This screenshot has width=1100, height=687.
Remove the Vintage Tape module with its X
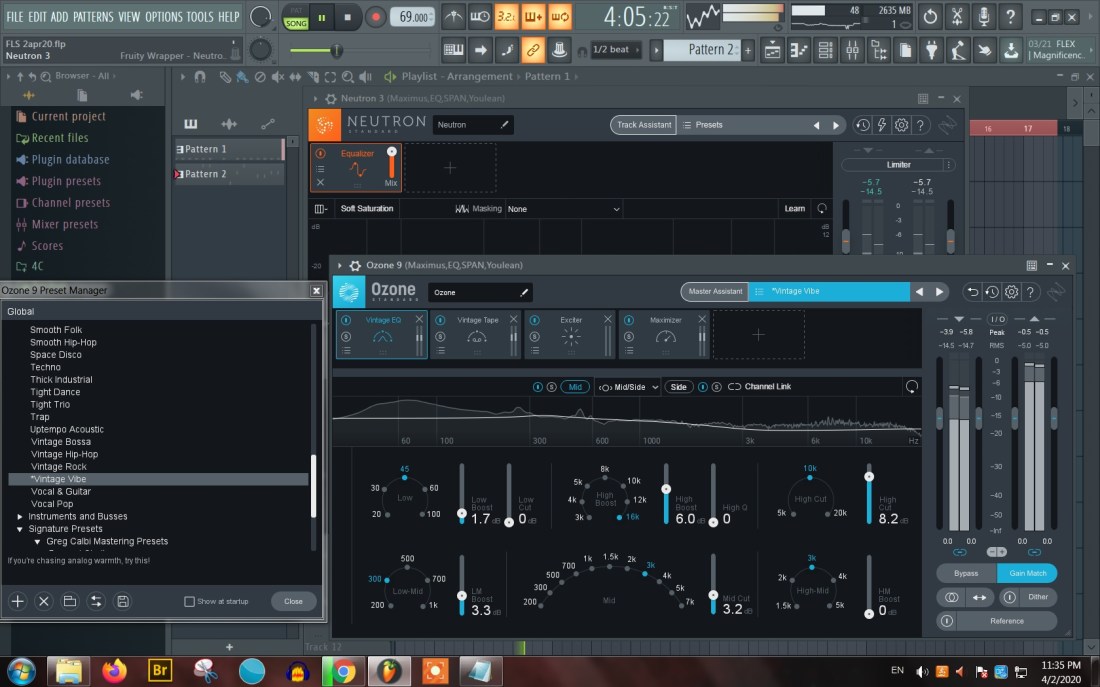point(515,319)
